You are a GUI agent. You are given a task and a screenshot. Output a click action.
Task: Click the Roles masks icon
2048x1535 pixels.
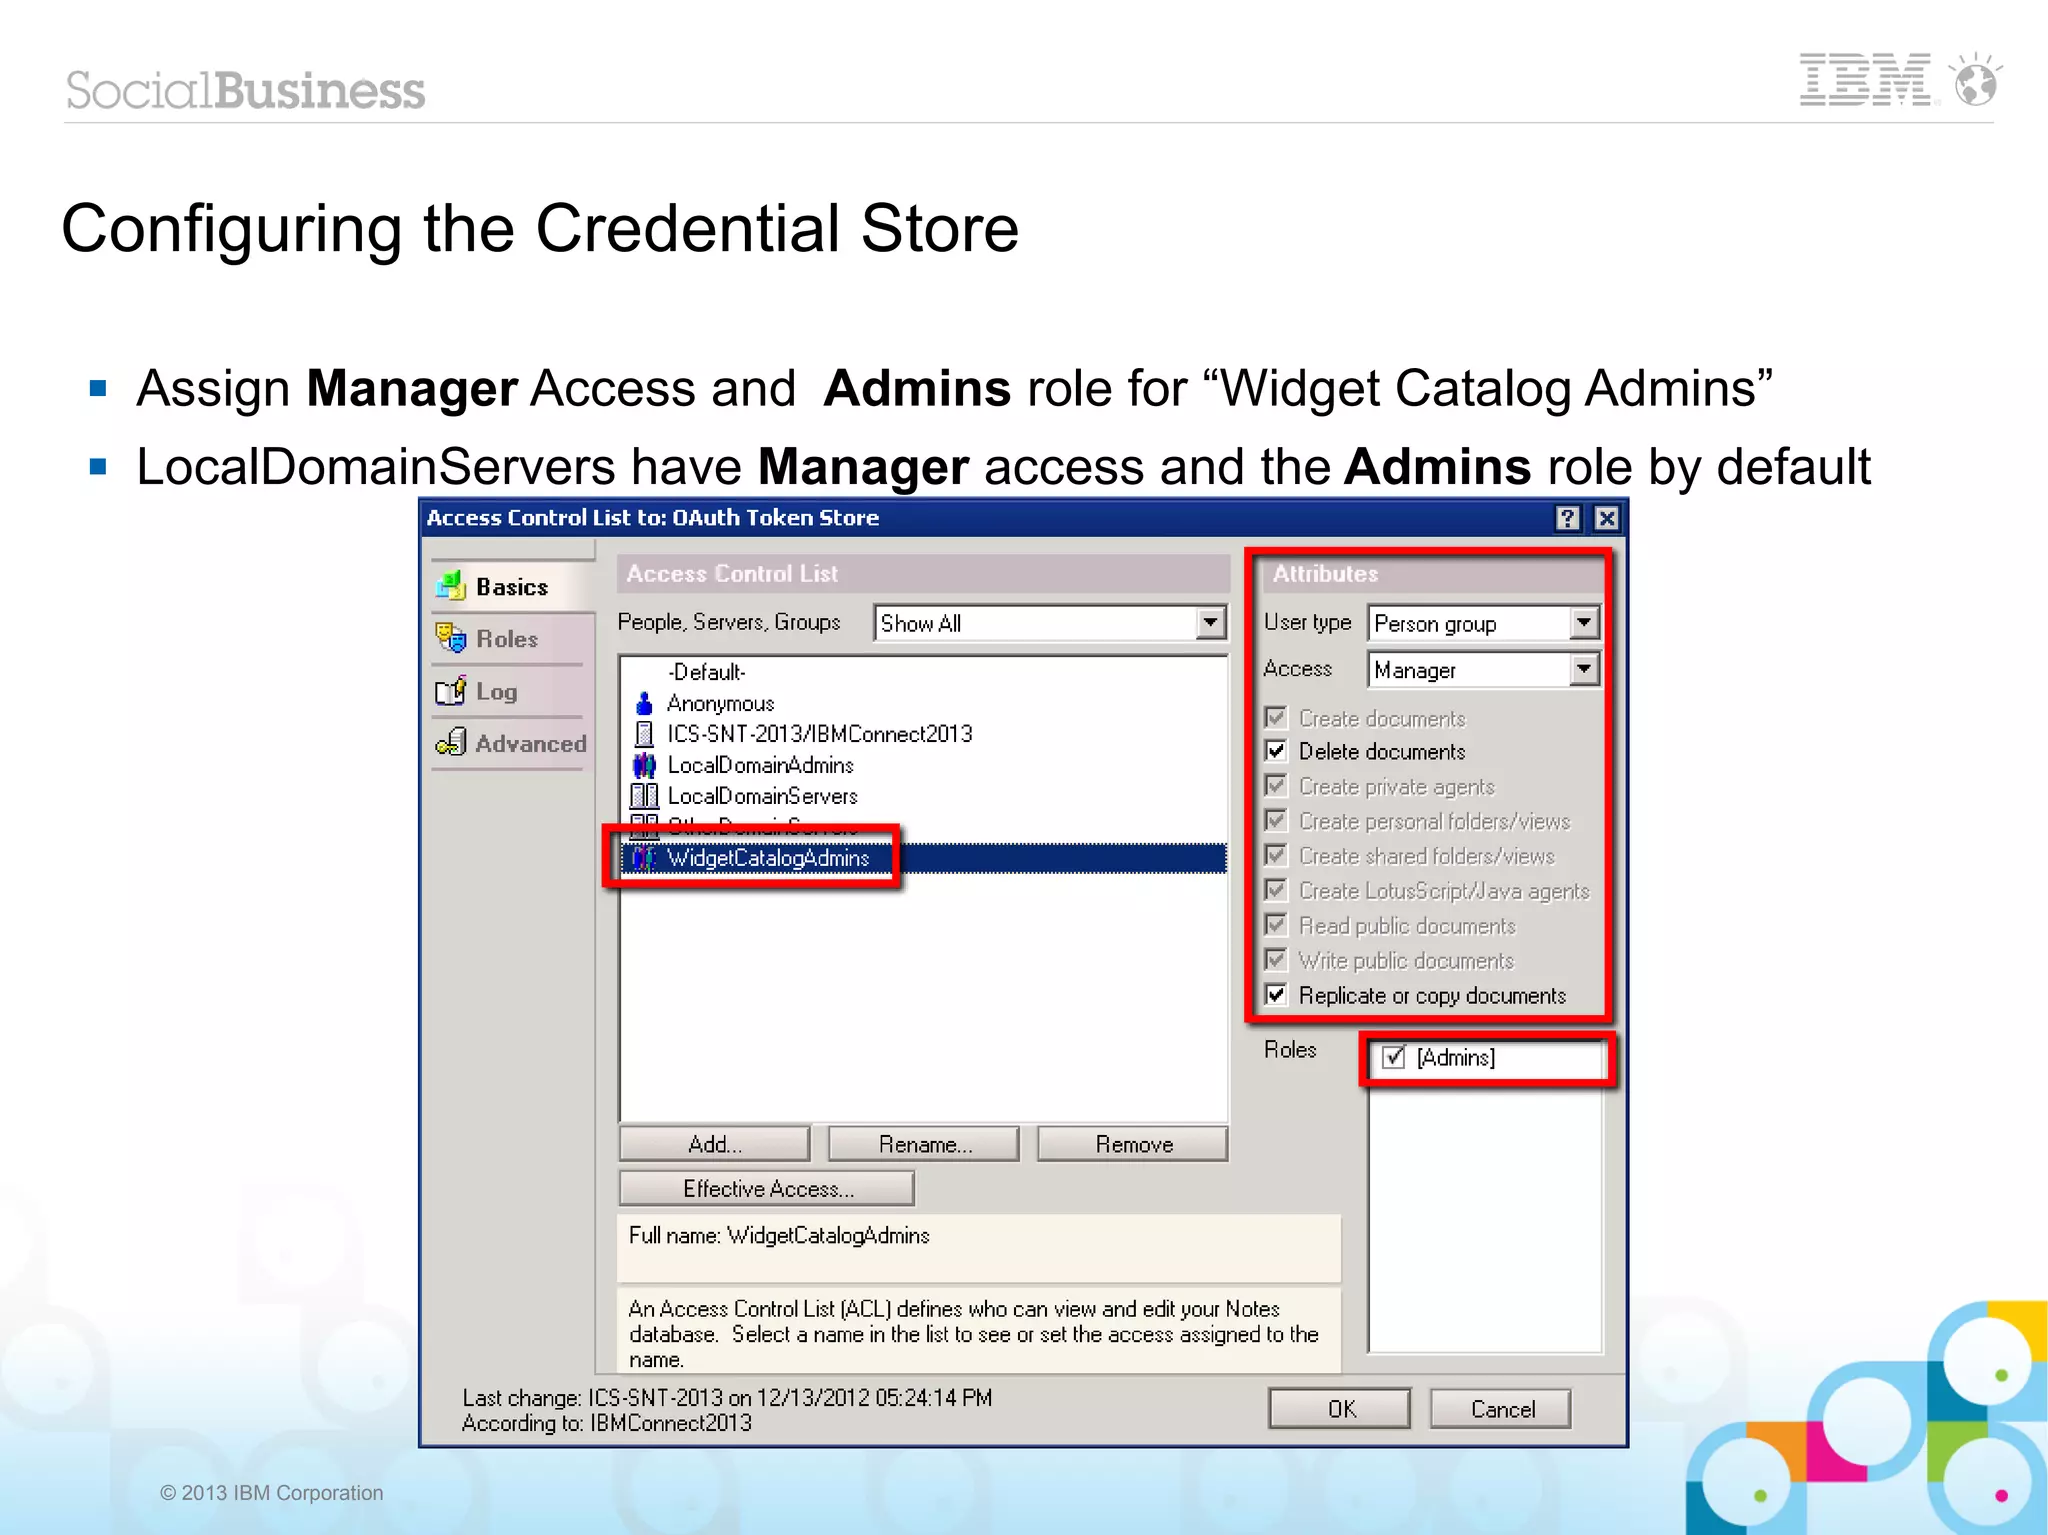451,637
